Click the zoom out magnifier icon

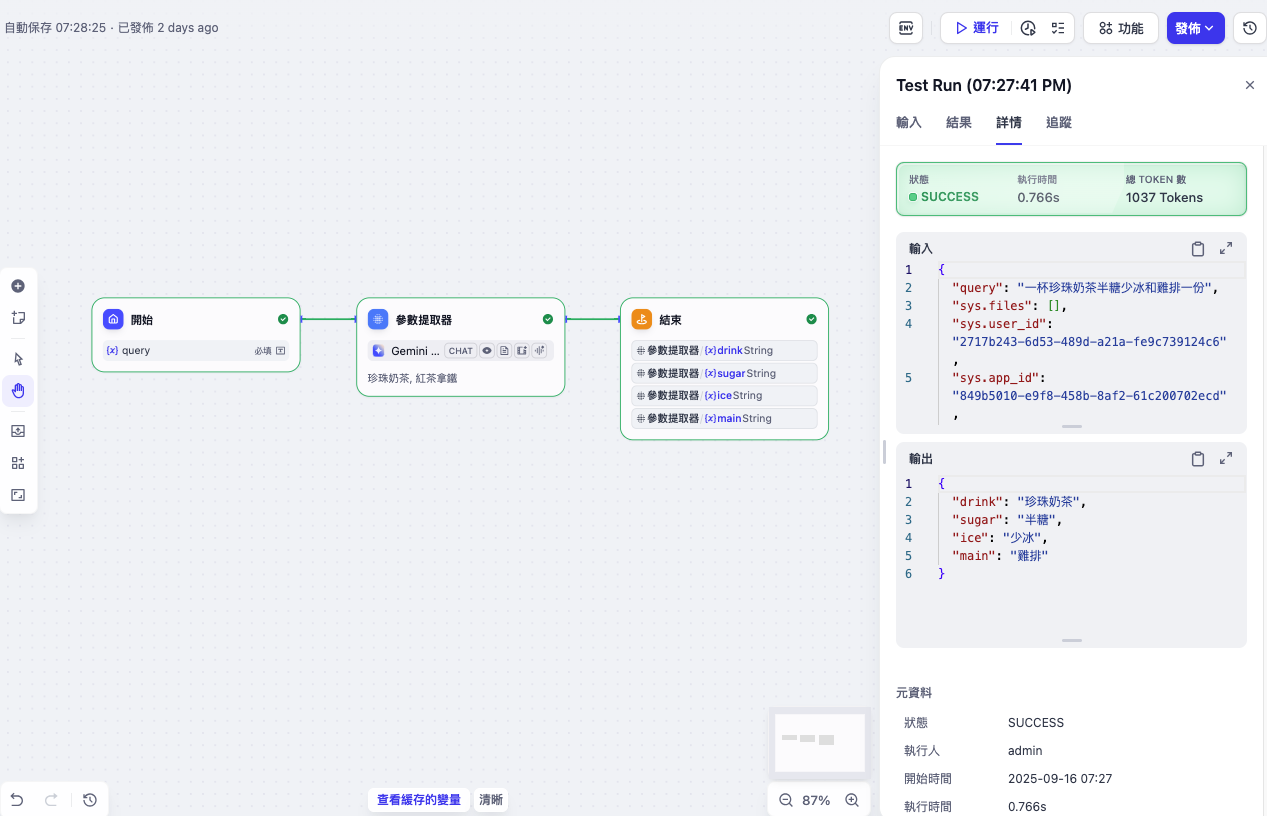tap(786, 800)
